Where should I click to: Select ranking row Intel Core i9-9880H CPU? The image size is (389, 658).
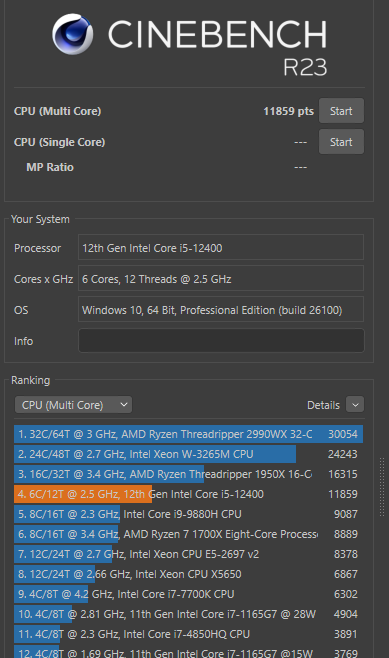click(188, 514)
